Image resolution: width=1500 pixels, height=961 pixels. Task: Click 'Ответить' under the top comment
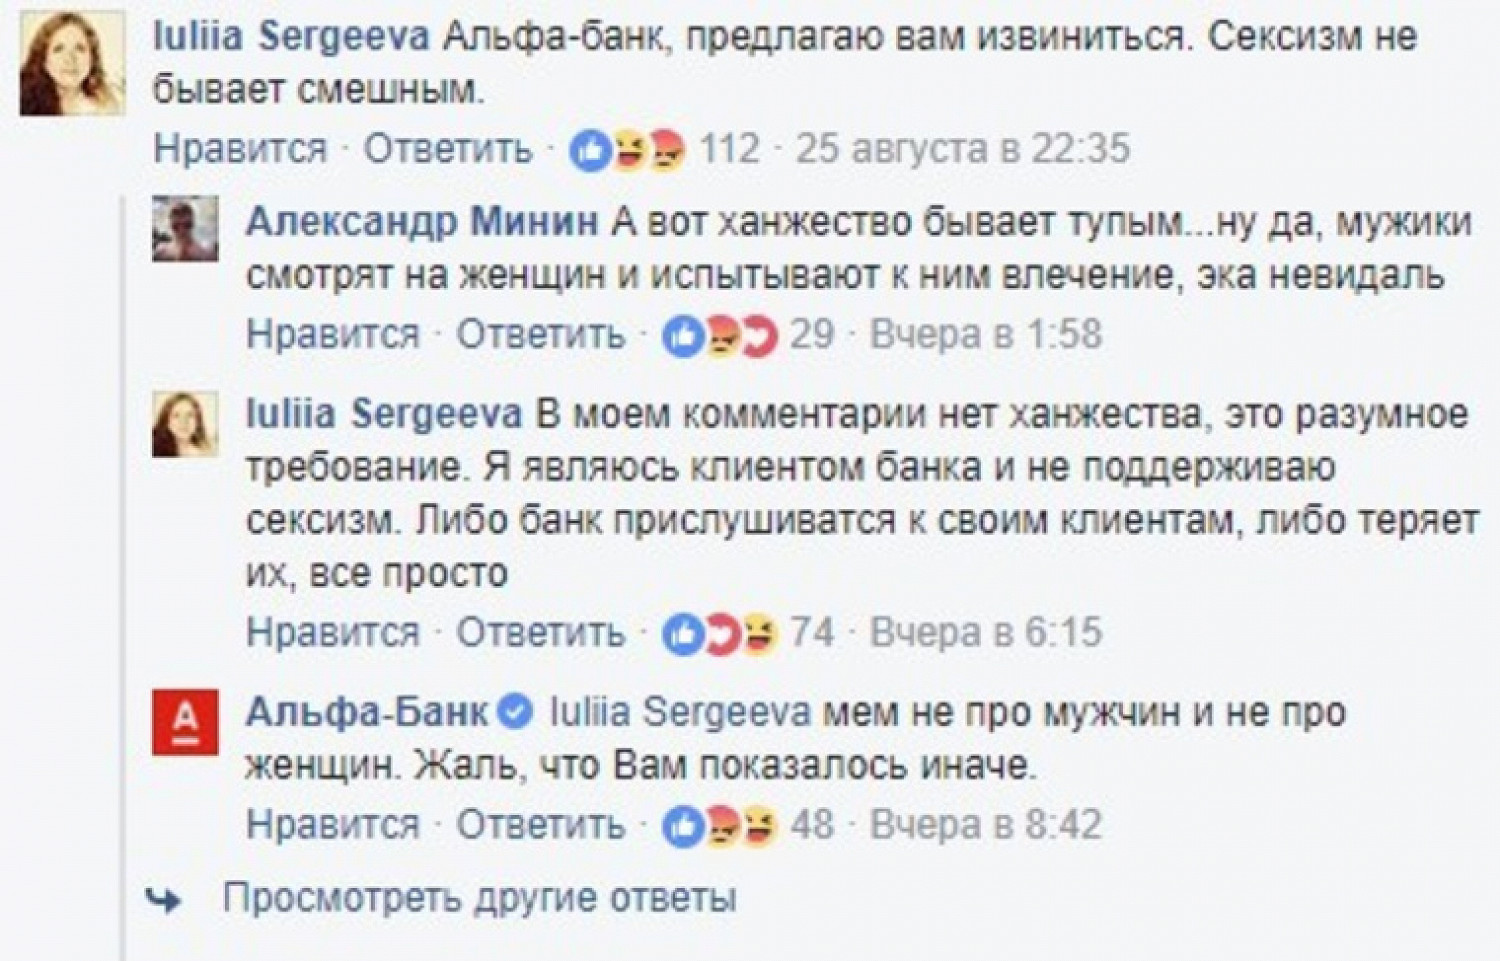447,149
